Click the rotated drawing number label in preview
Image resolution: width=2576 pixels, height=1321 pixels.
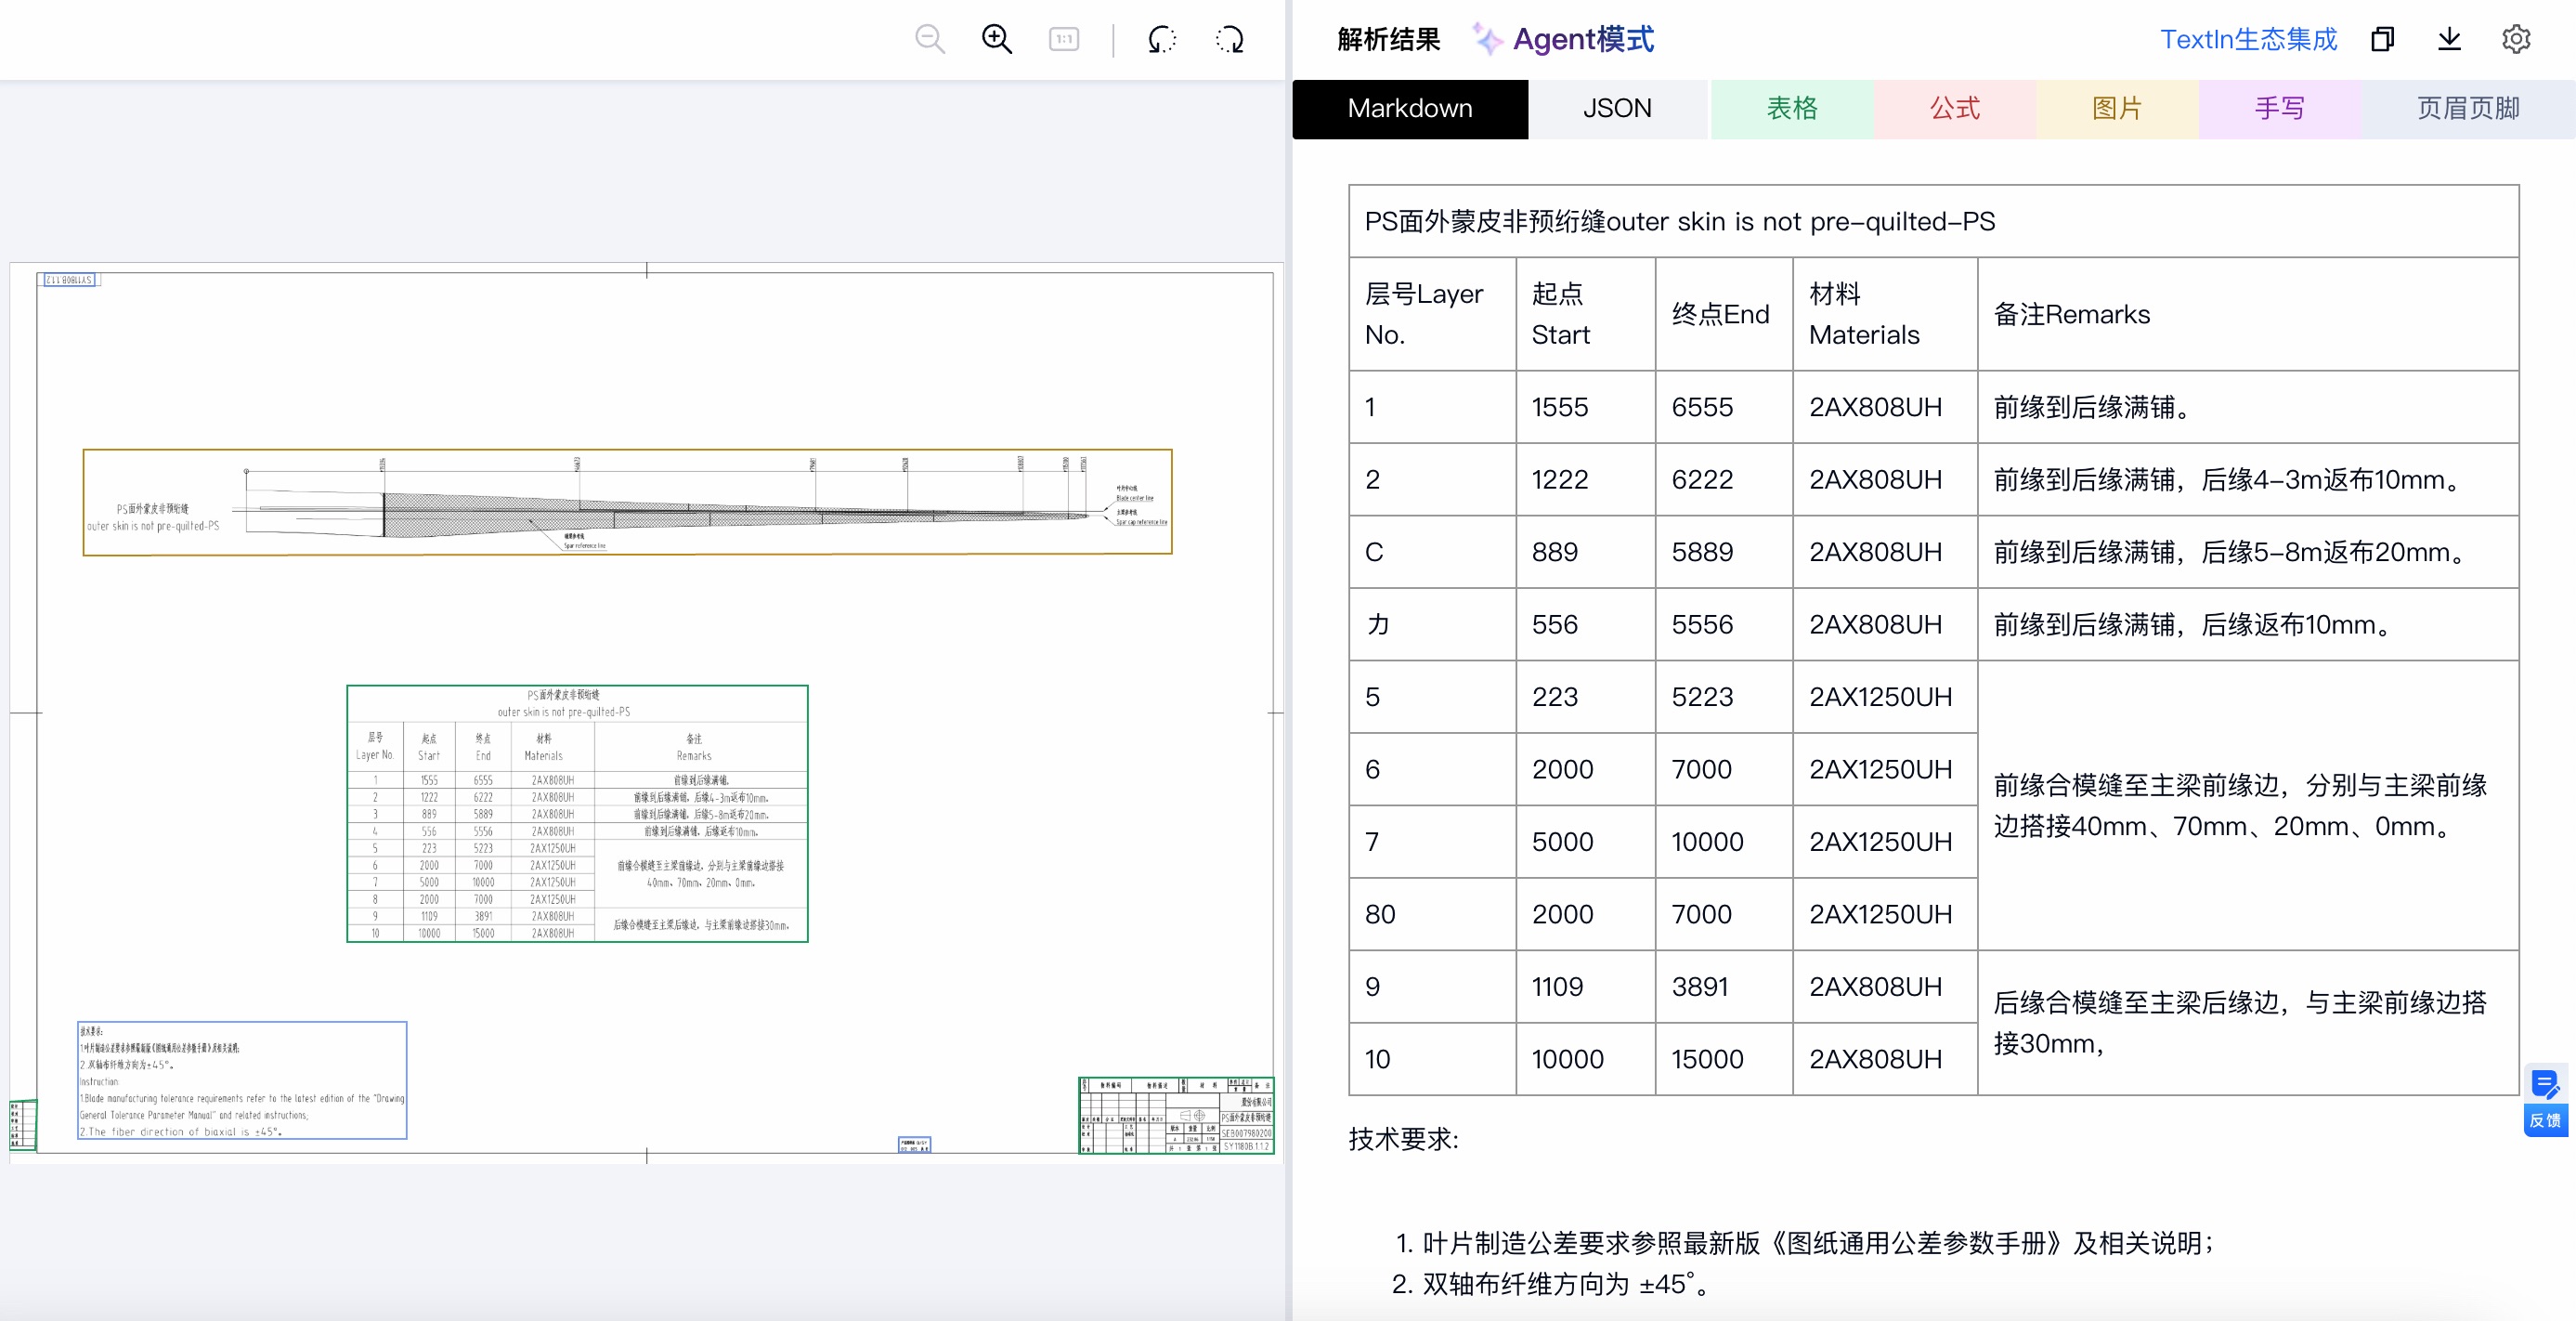pyautogui.click(x=69, y=280)
